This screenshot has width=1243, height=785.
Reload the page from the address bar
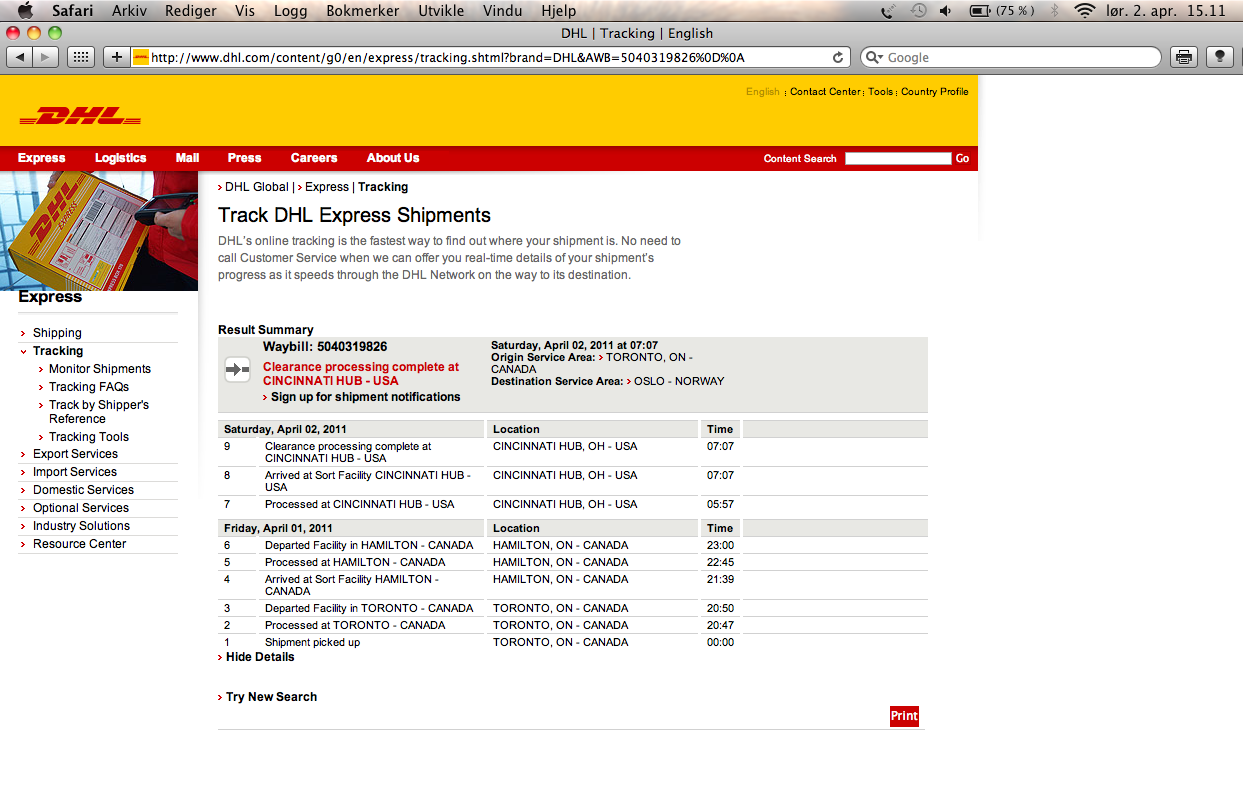tap(838, 57)
